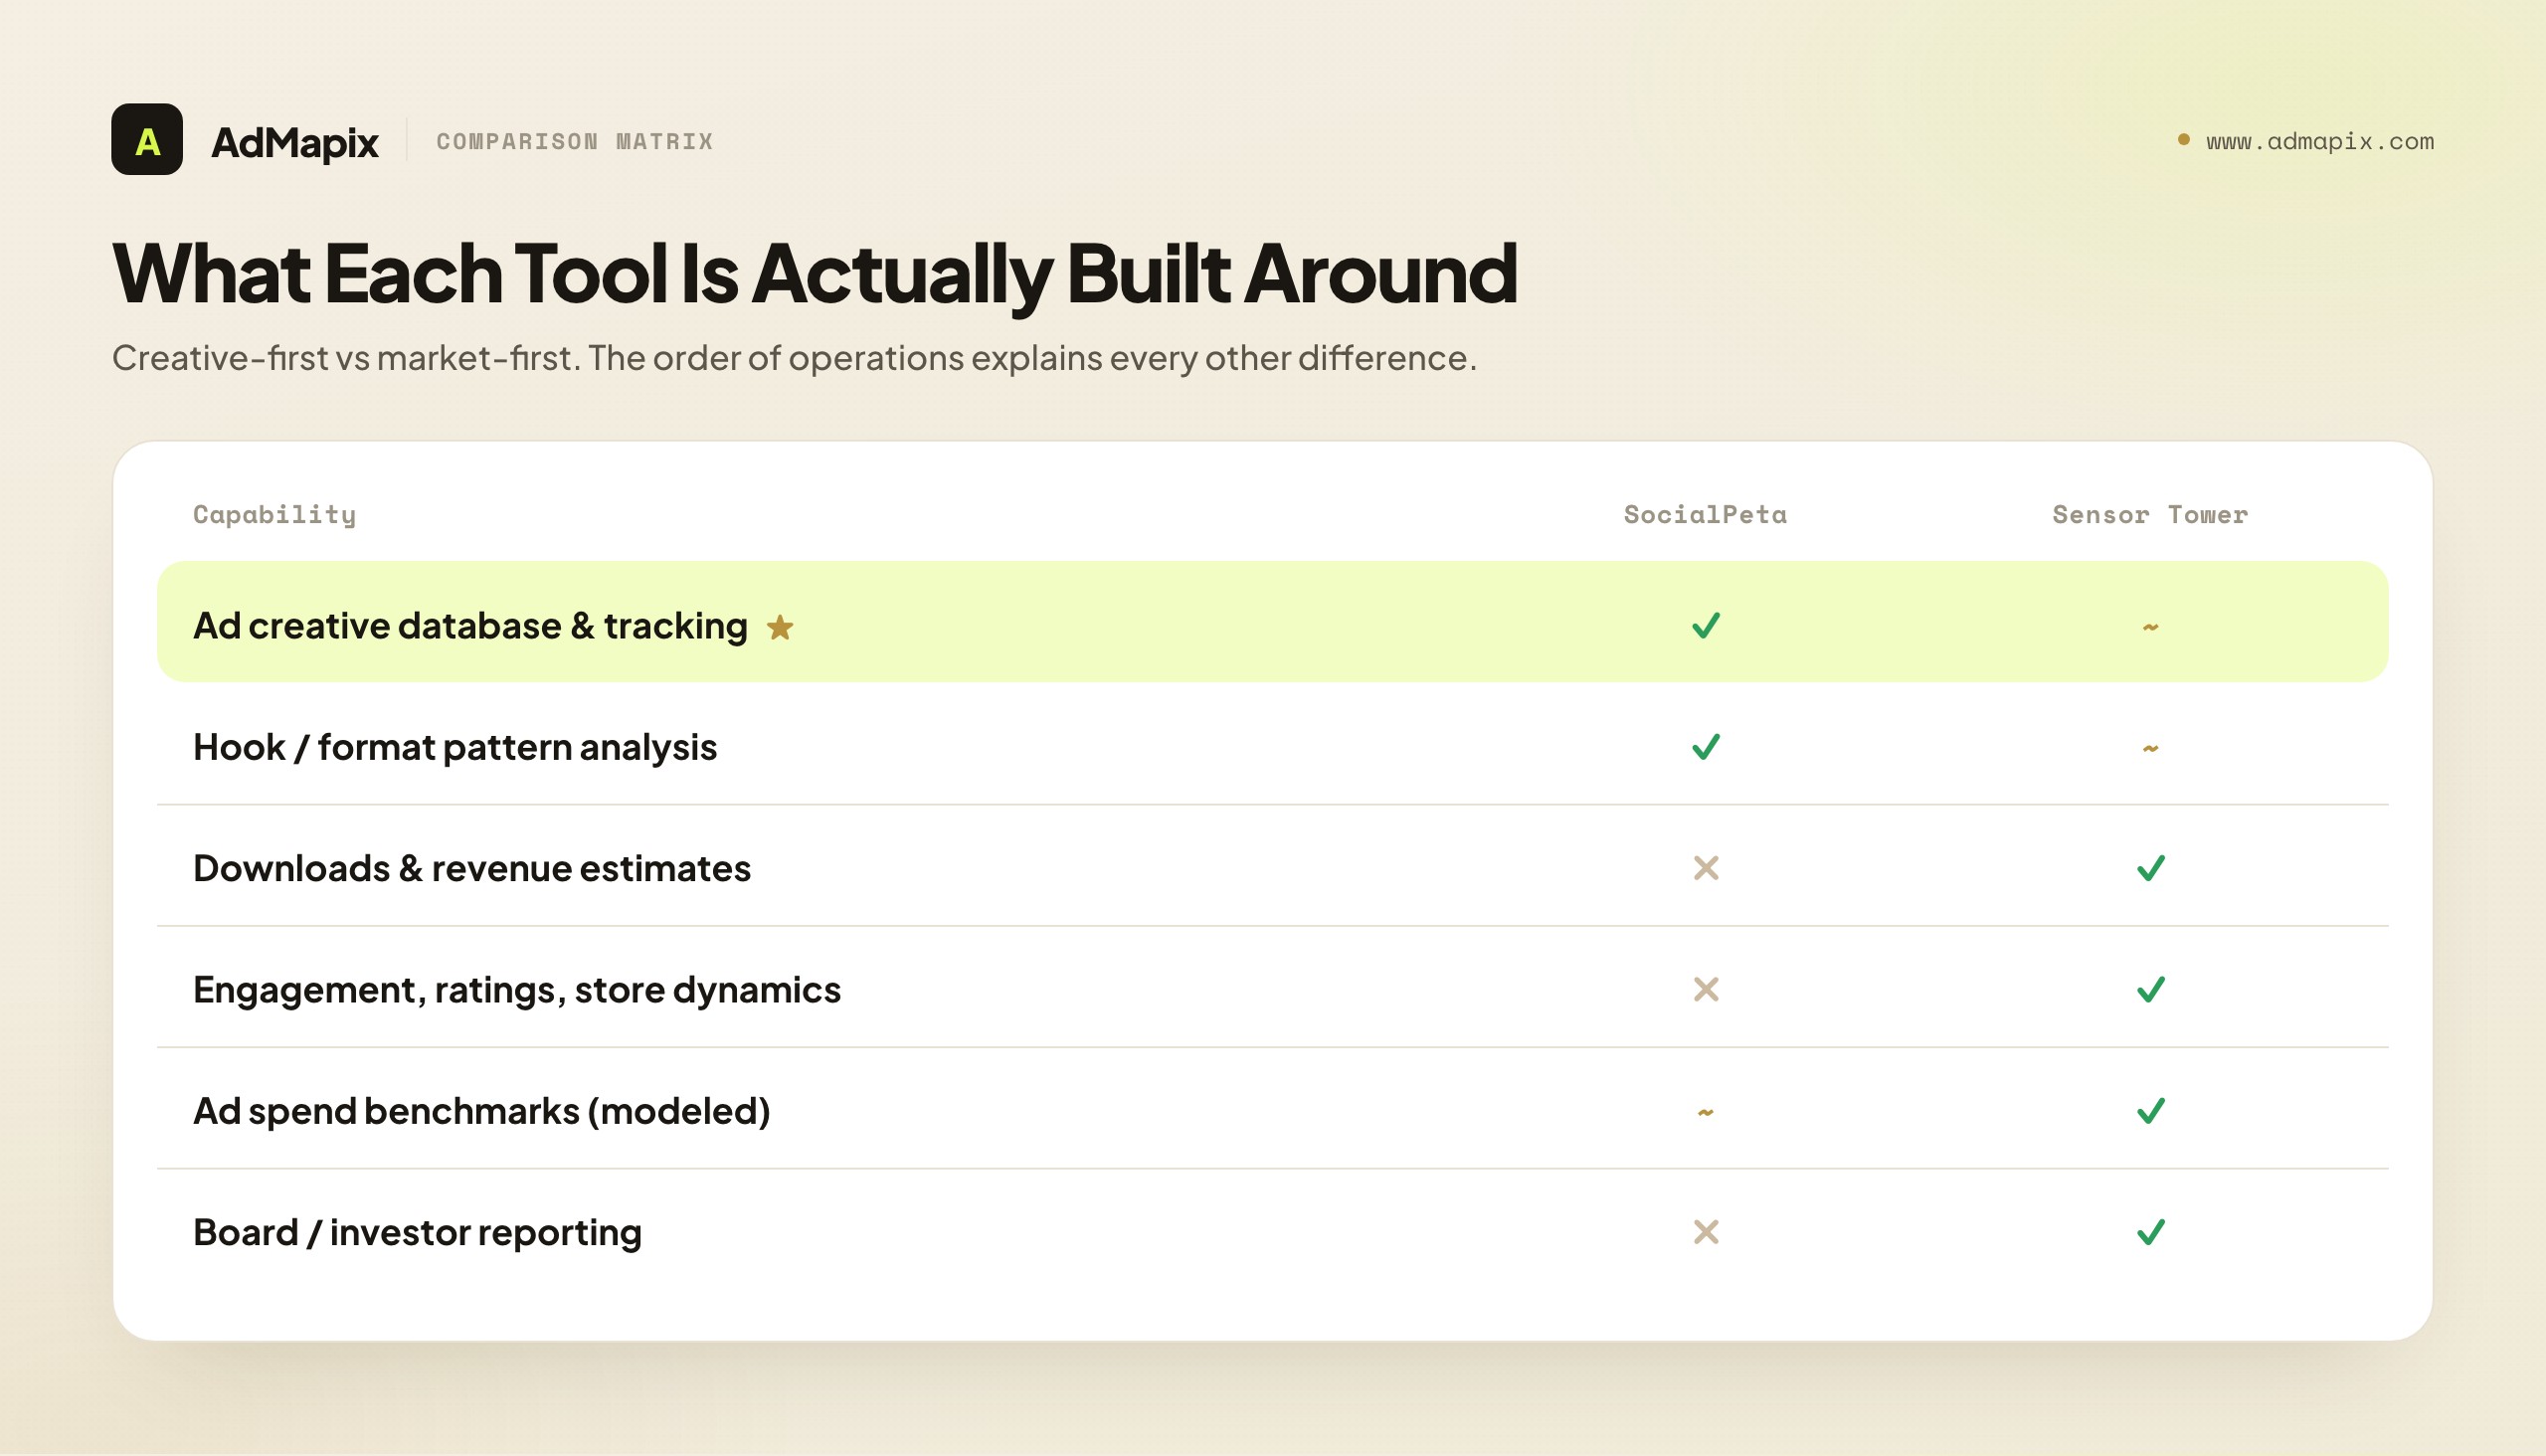Click SocialPeta cross for Engagement, ratings row

(1706, 989)
